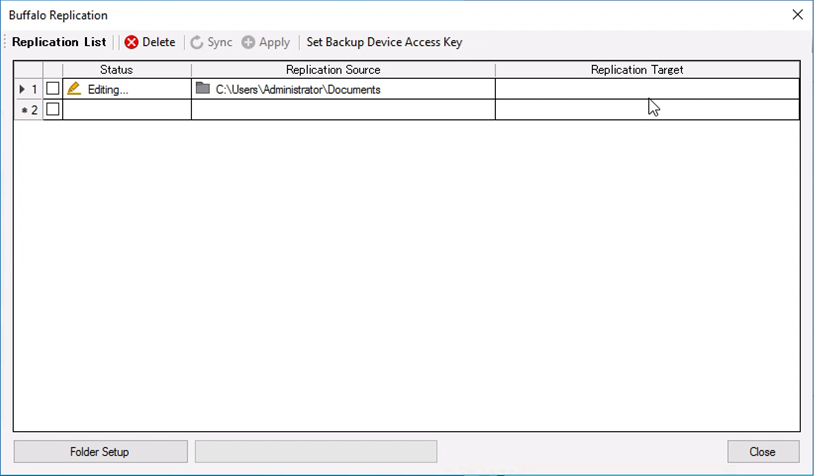Open Set Backup Device Access Key

click(384, 42)
